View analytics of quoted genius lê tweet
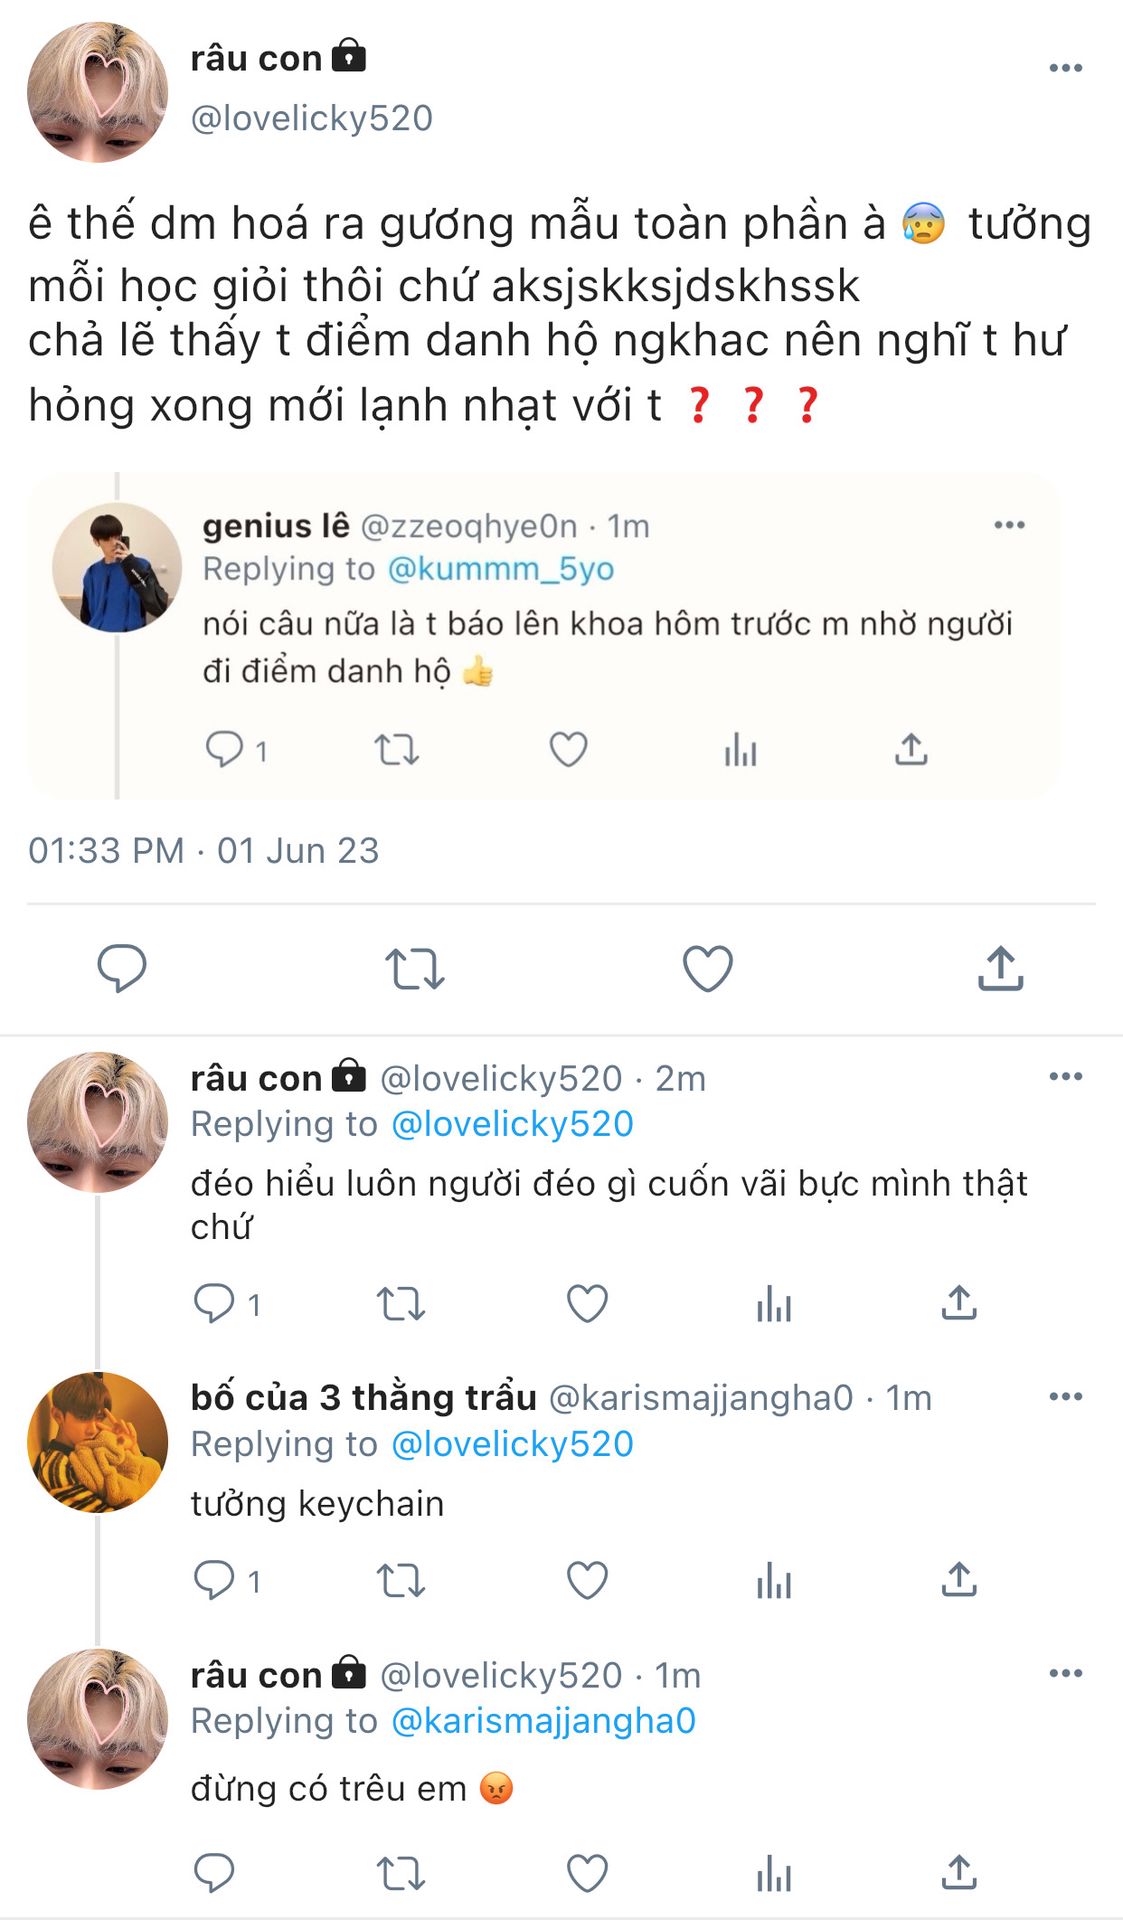 click(x=740, y=749)
